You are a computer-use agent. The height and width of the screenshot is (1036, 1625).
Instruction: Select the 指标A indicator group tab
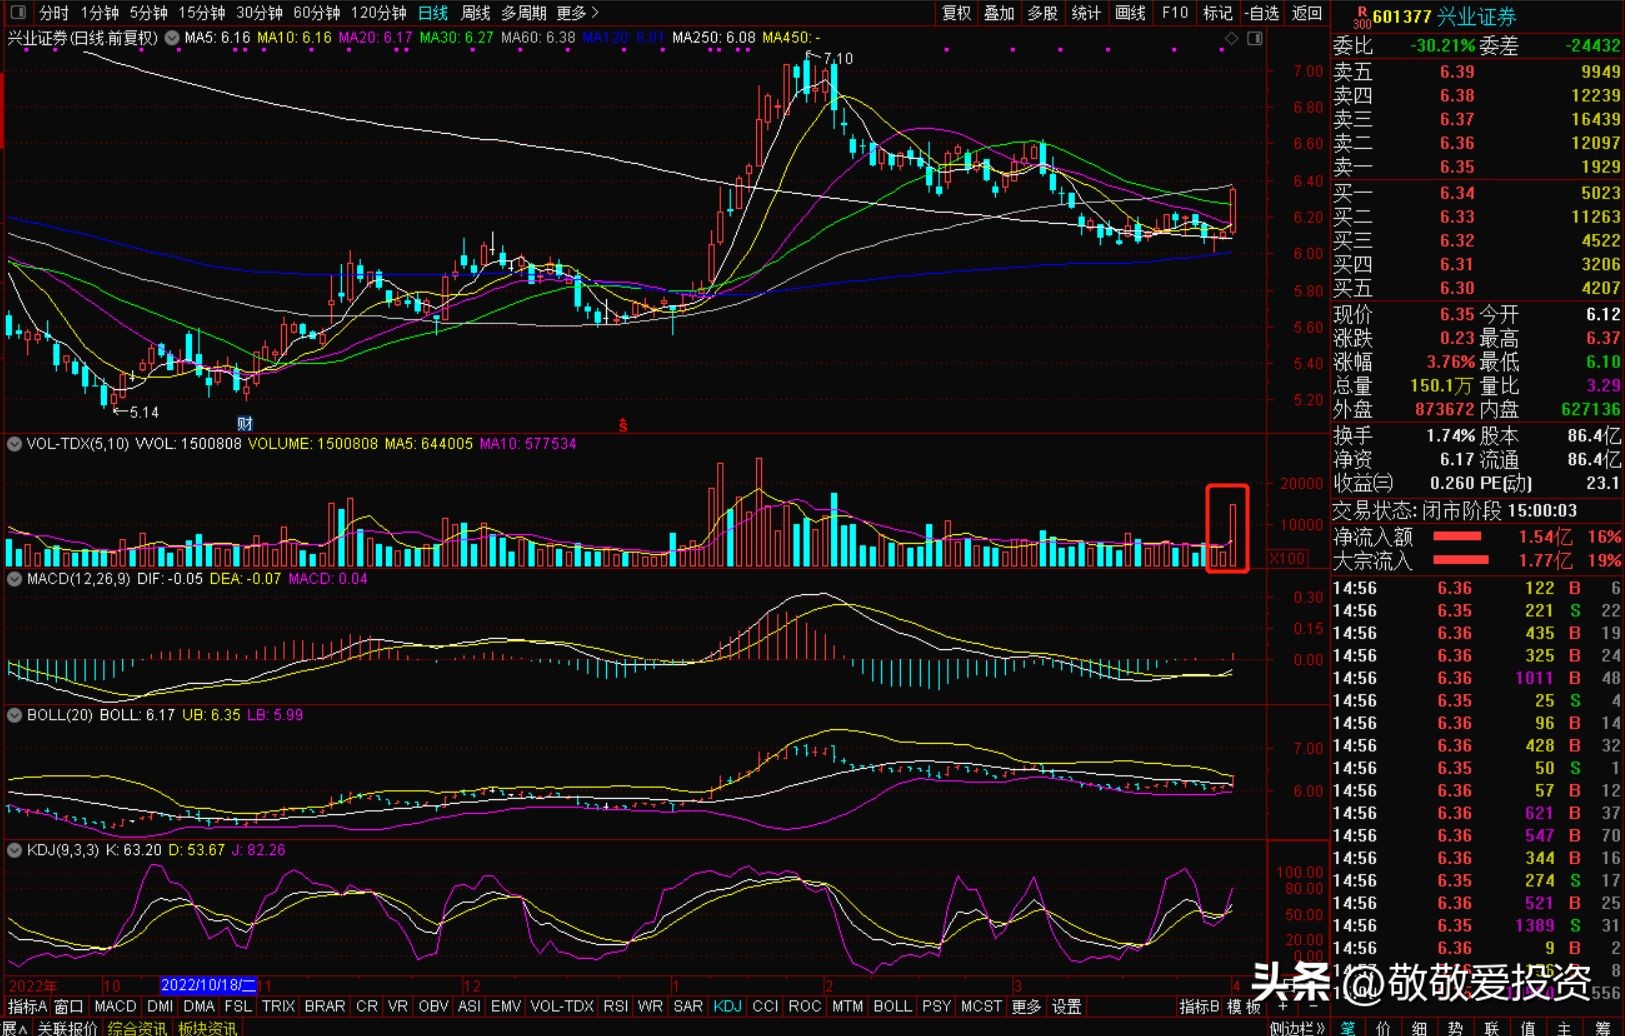27,1007
